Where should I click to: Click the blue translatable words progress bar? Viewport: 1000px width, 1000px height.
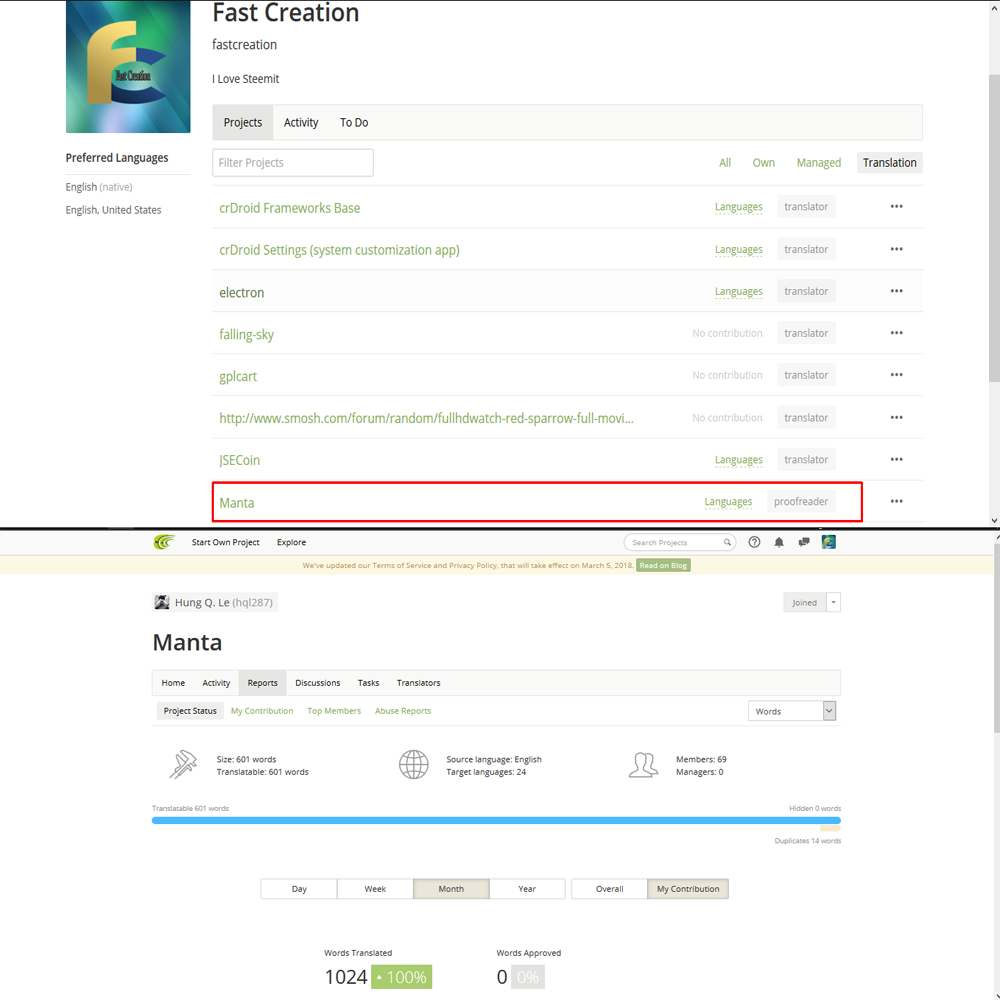coord(496,821)
